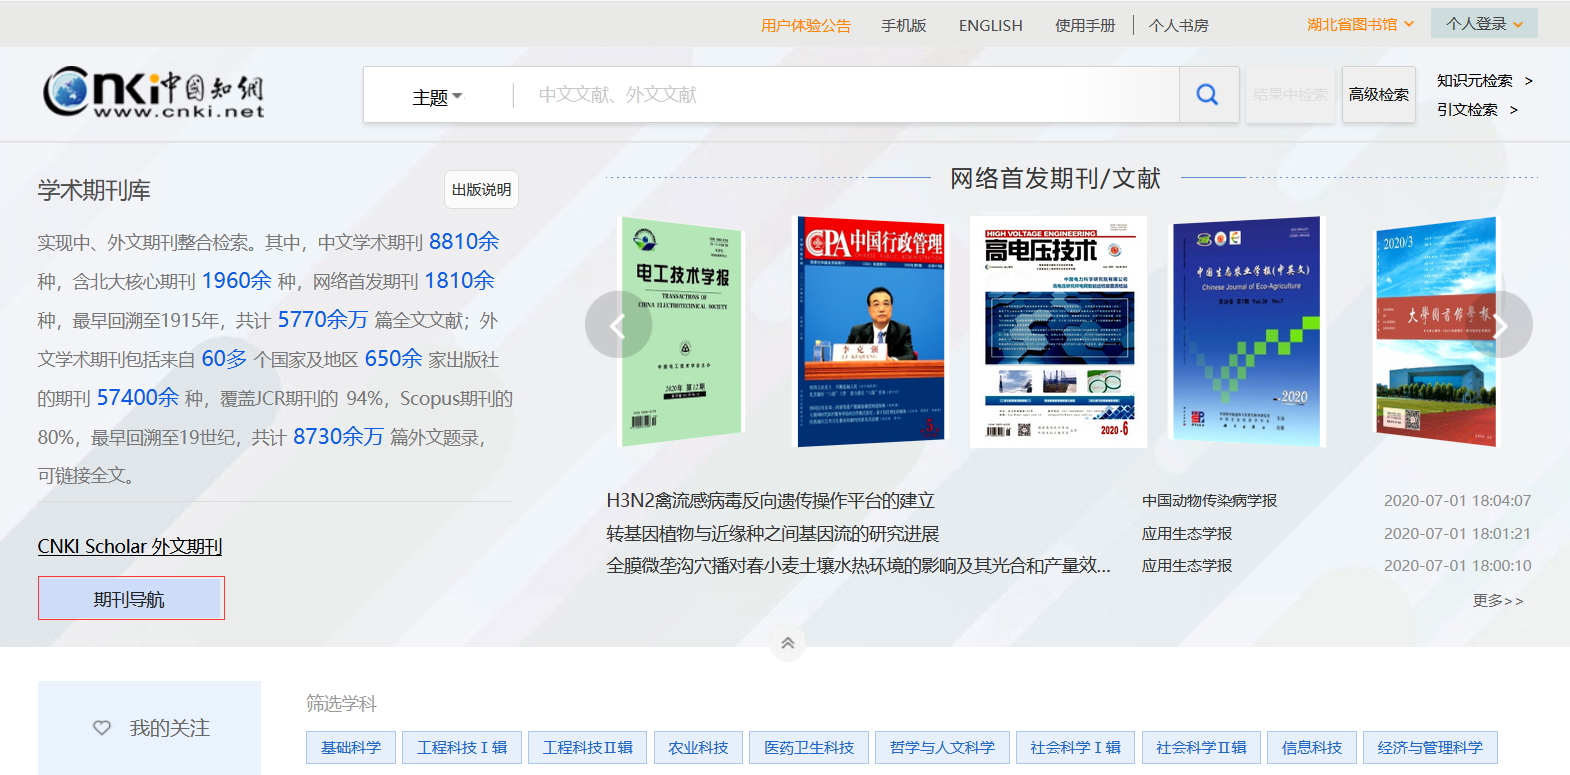The image size is (1570, 775).
Task: Switch to ENGLISH version
Action: [991, 26]
